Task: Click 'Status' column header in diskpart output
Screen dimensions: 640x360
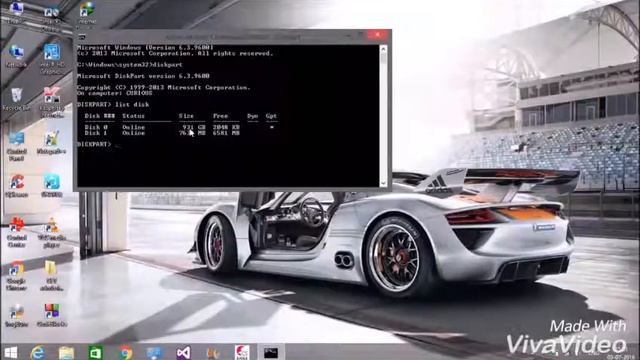Action: (133, 116)
